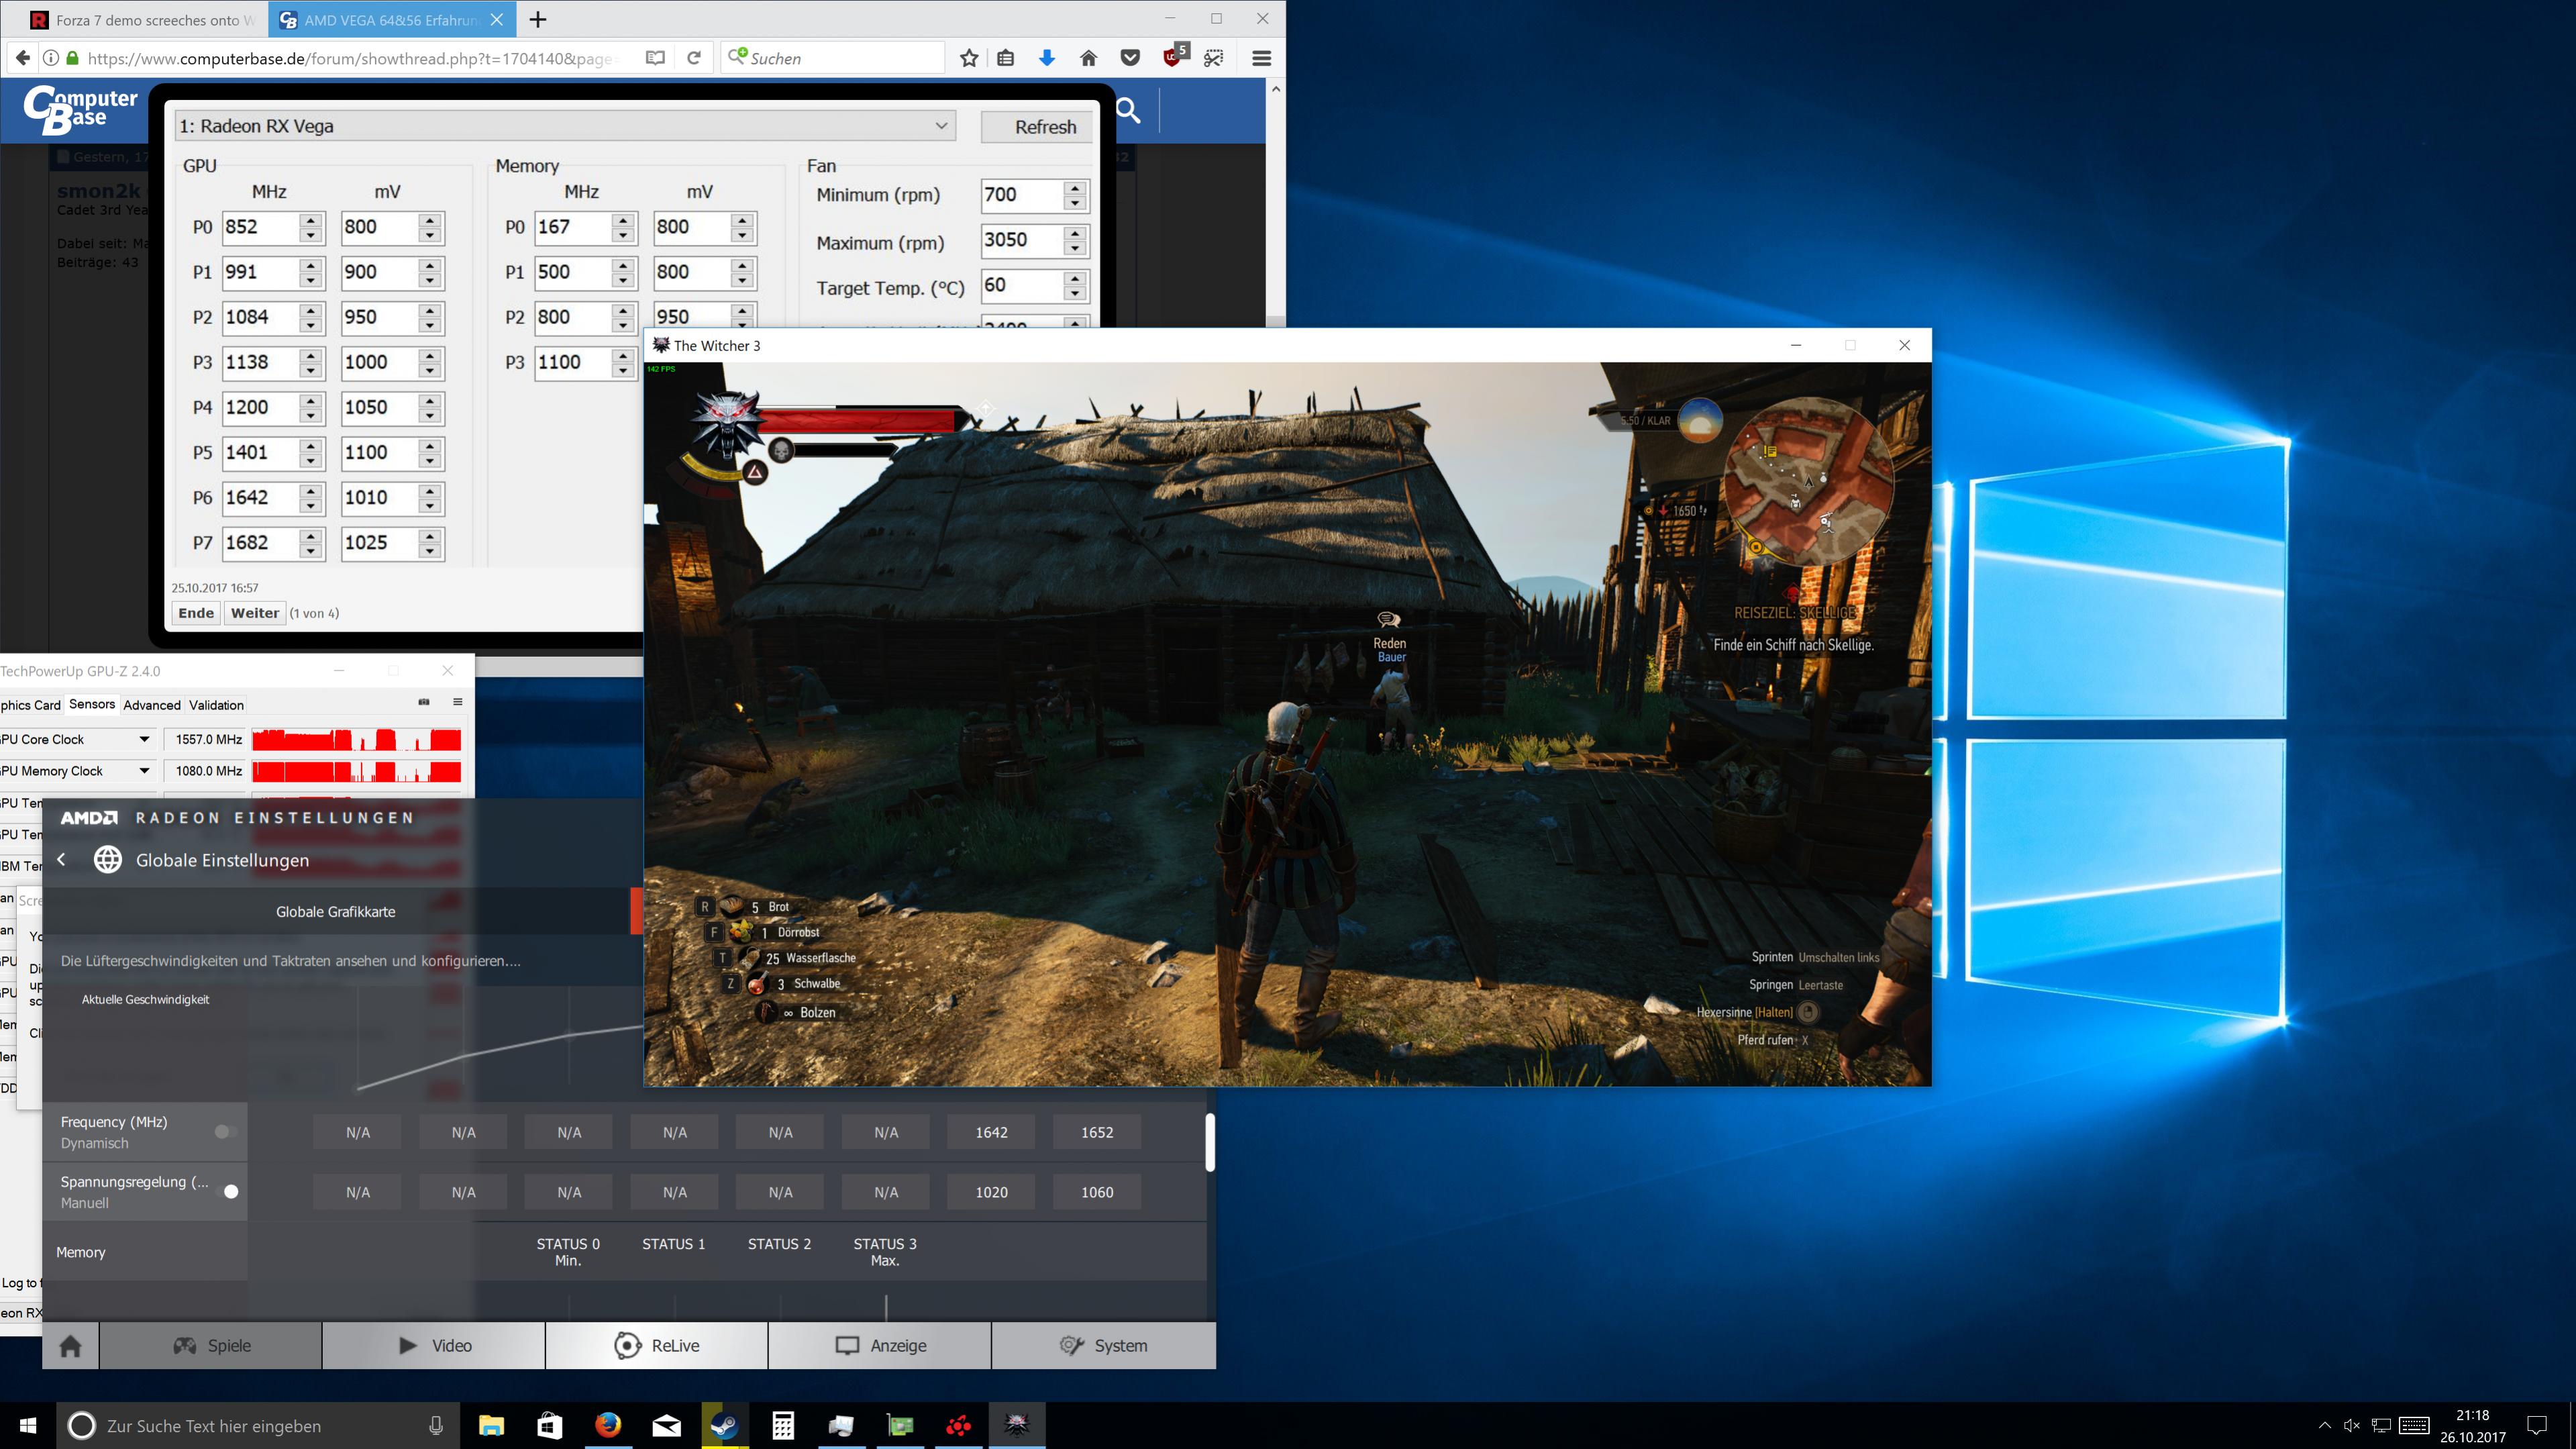Viewport: 2576px width, 1449px height.
Task: Select the Sensors tab in GPU-Z
Action: 92,704
